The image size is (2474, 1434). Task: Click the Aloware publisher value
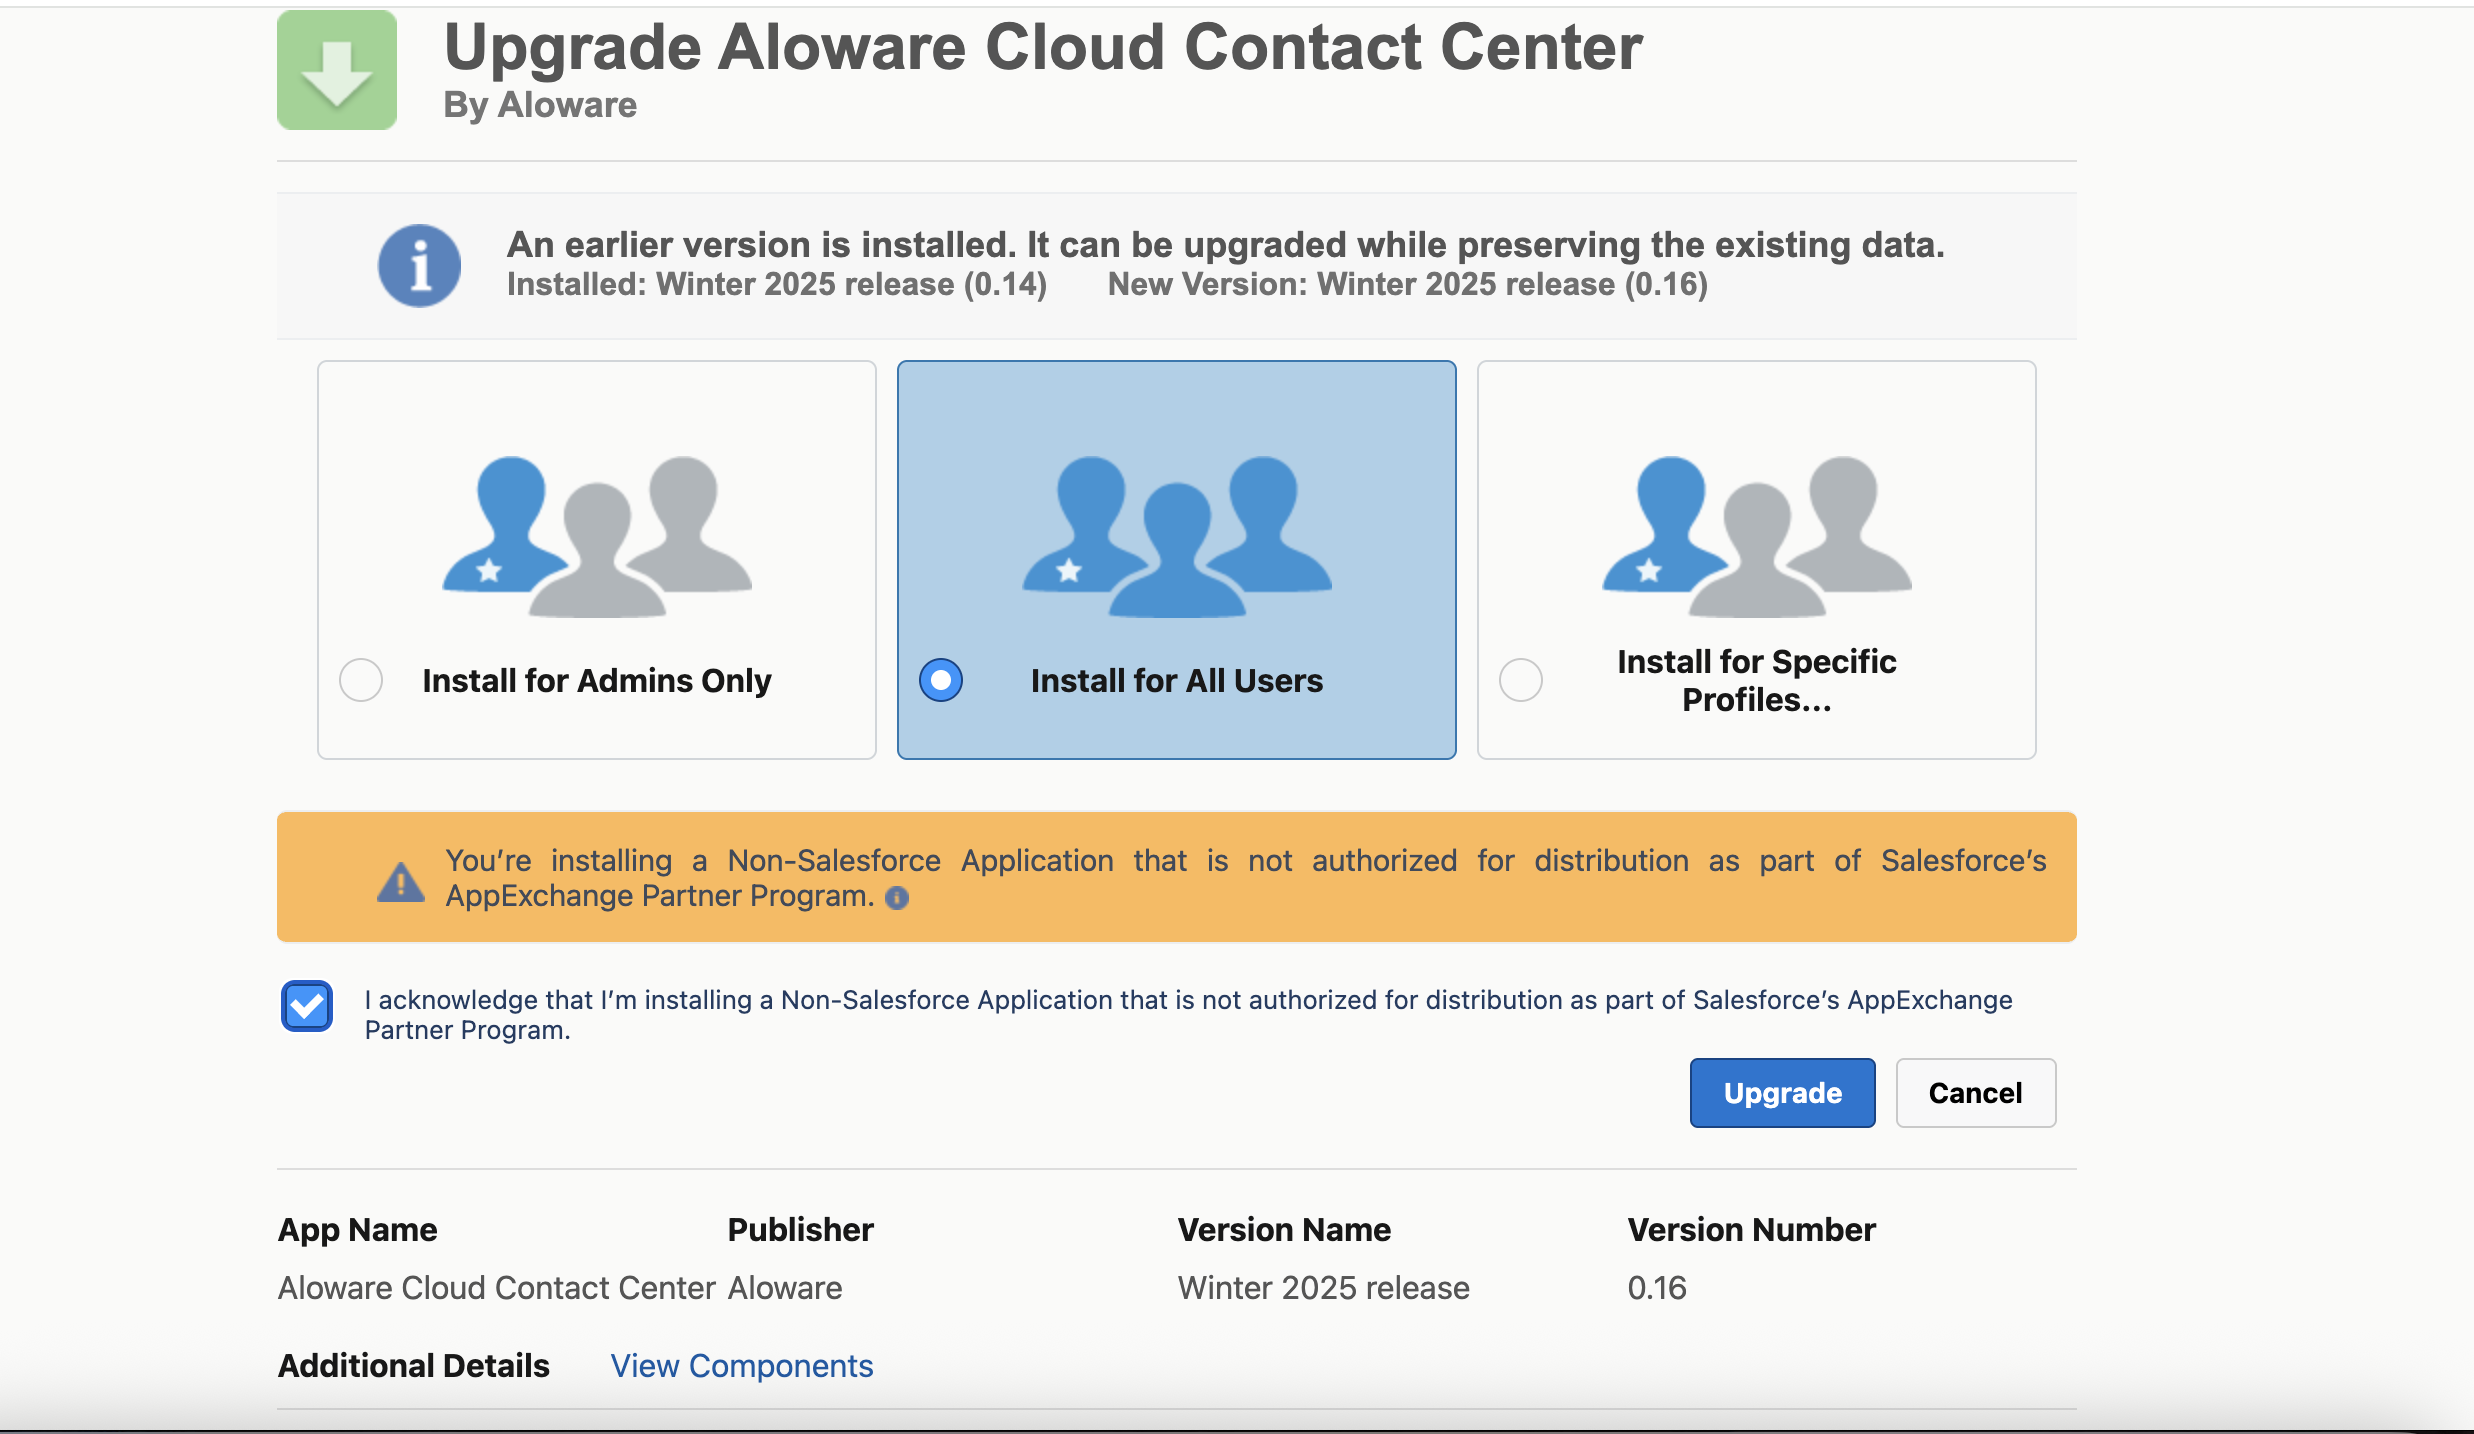pos(785,1288)
